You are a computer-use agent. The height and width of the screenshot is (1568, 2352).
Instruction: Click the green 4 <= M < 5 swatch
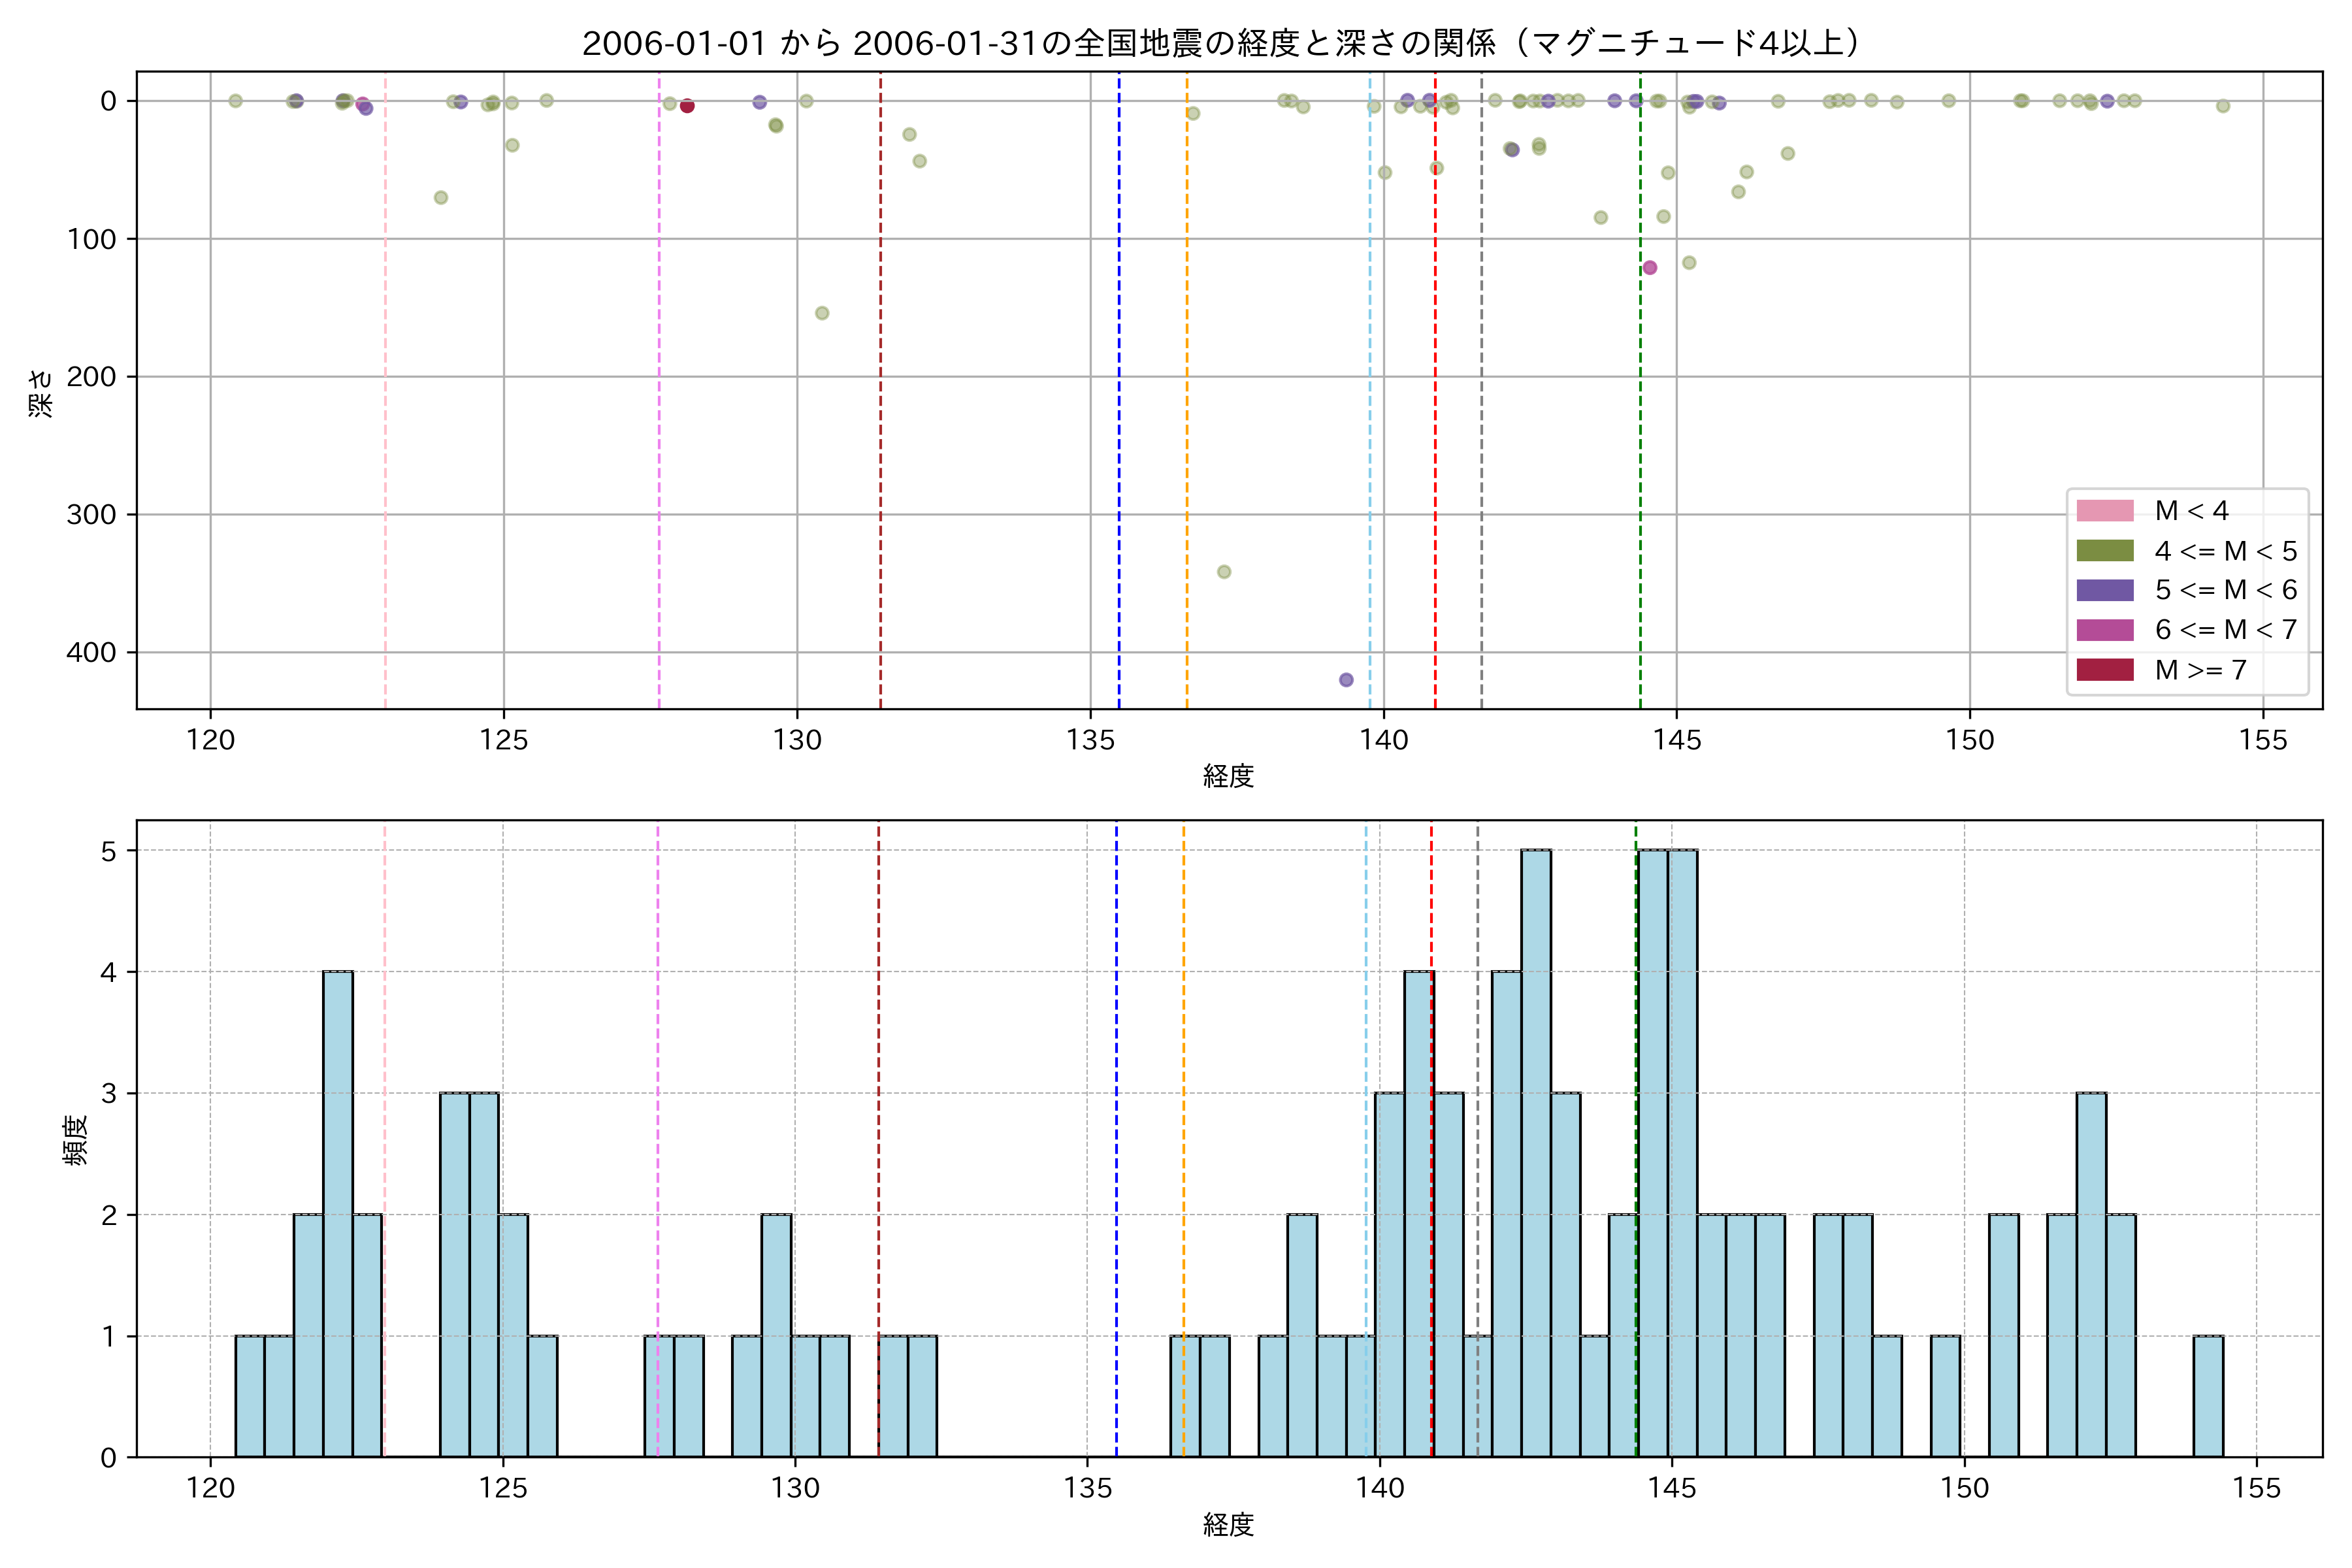coord(2104,551)
